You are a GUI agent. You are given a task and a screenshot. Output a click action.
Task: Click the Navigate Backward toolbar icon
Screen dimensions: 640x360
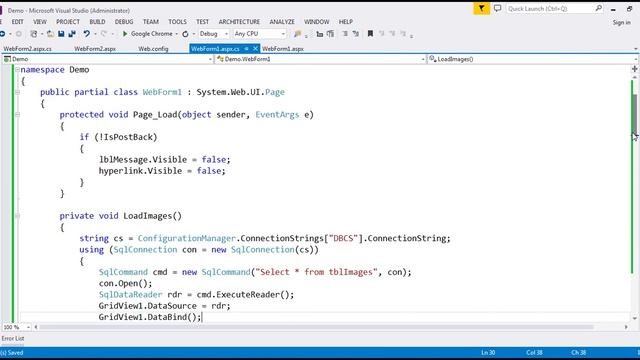point(2,34)
